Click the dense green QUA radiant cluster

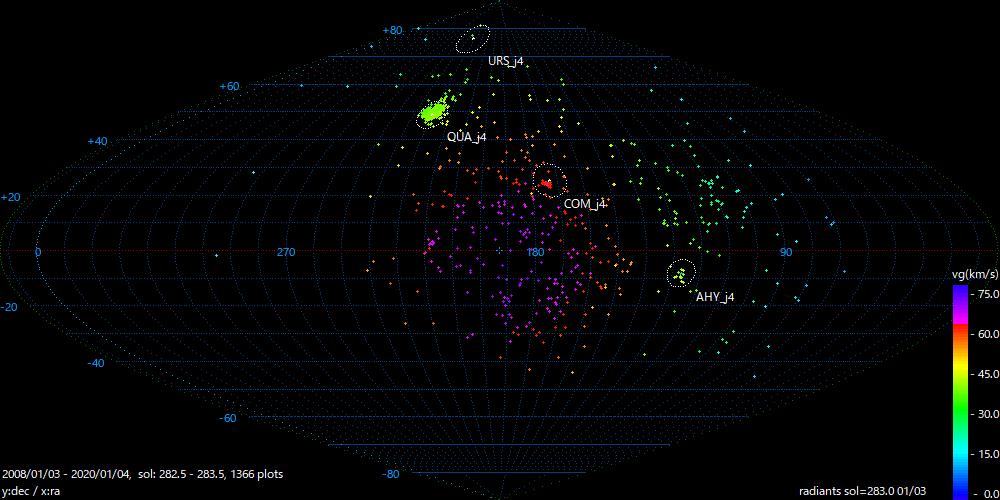coord(432,113)
